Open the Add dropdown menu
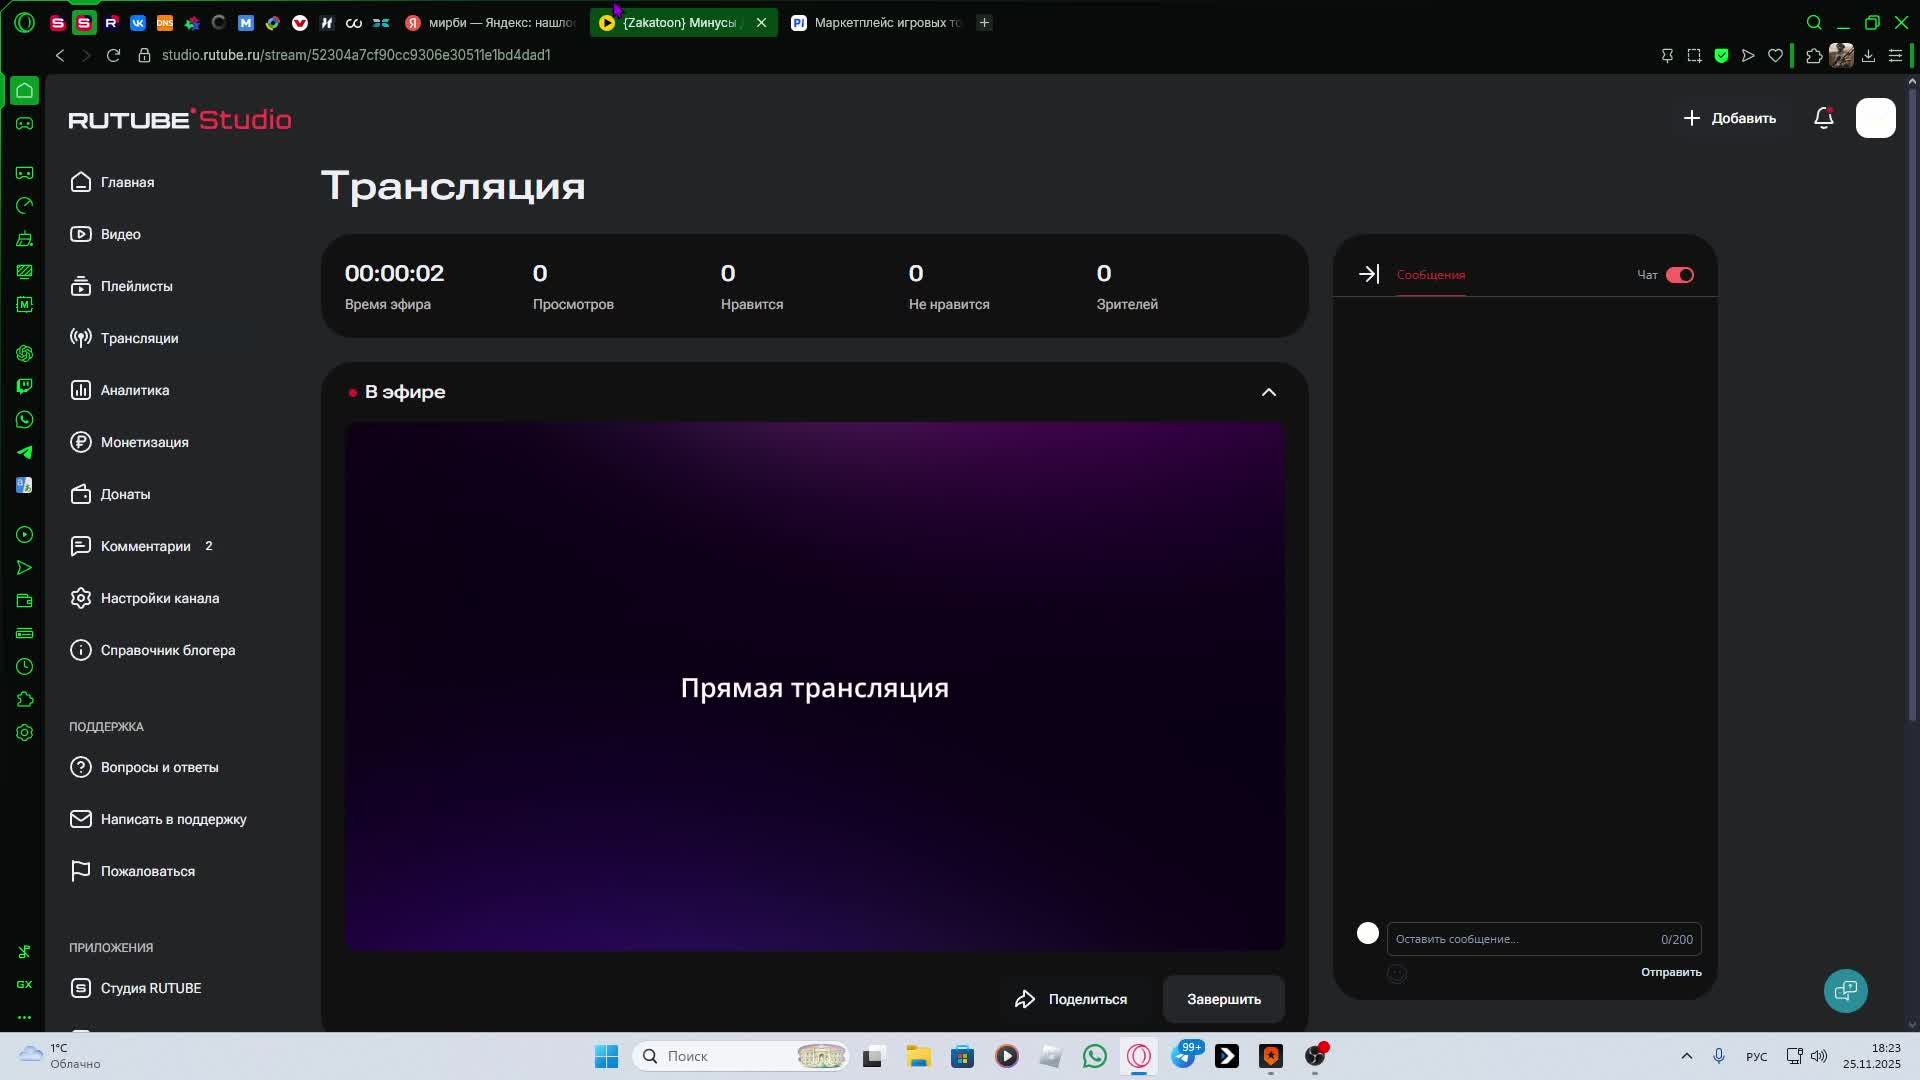The image size is (1920, 1080). click(1730, 118)
